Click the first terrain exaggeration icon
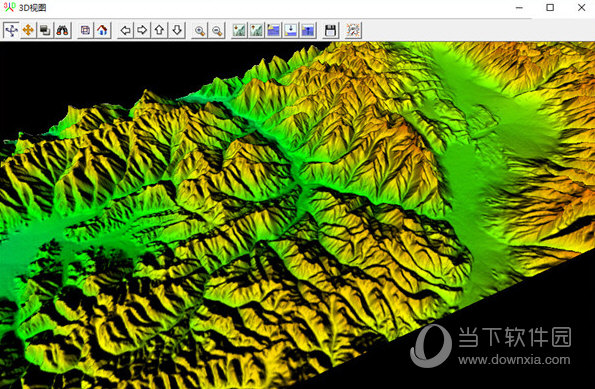The height and width of the screenshot is (389, 595). pos(239,30)
